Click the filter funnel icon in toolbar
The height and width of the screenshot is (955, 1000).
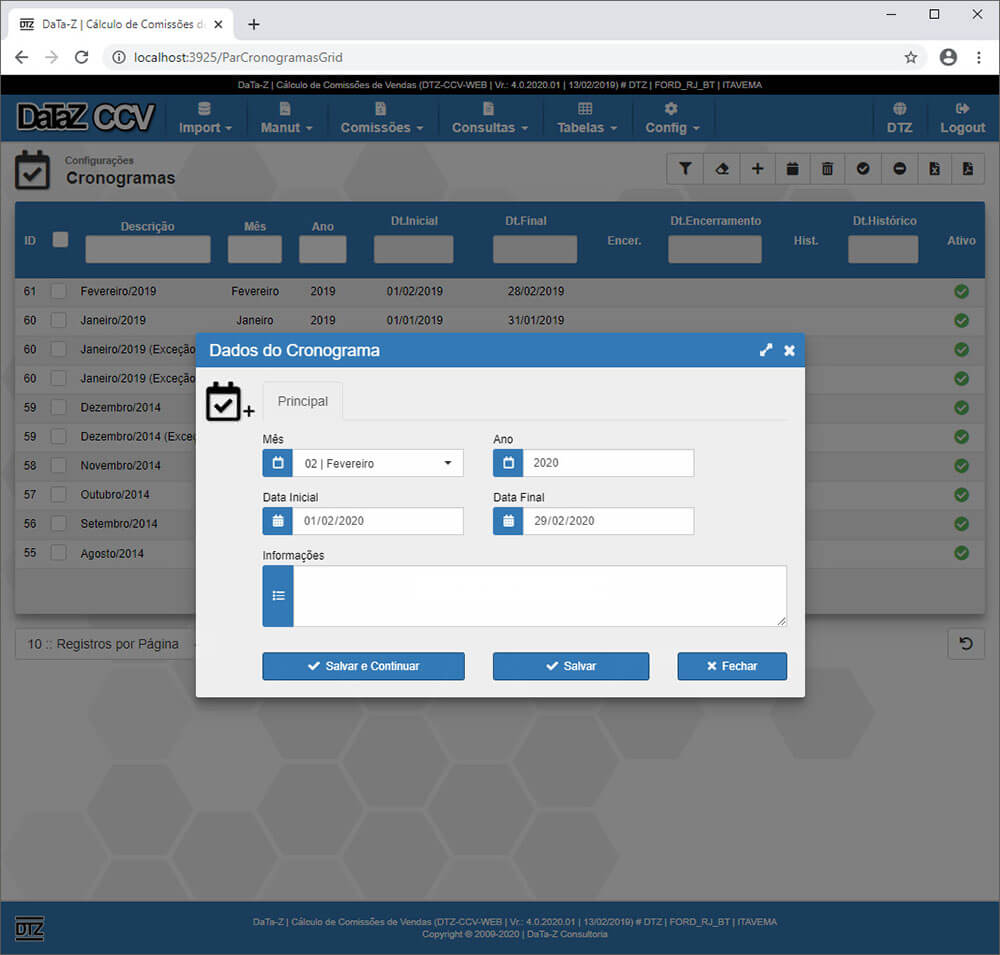tap(685, 169)
